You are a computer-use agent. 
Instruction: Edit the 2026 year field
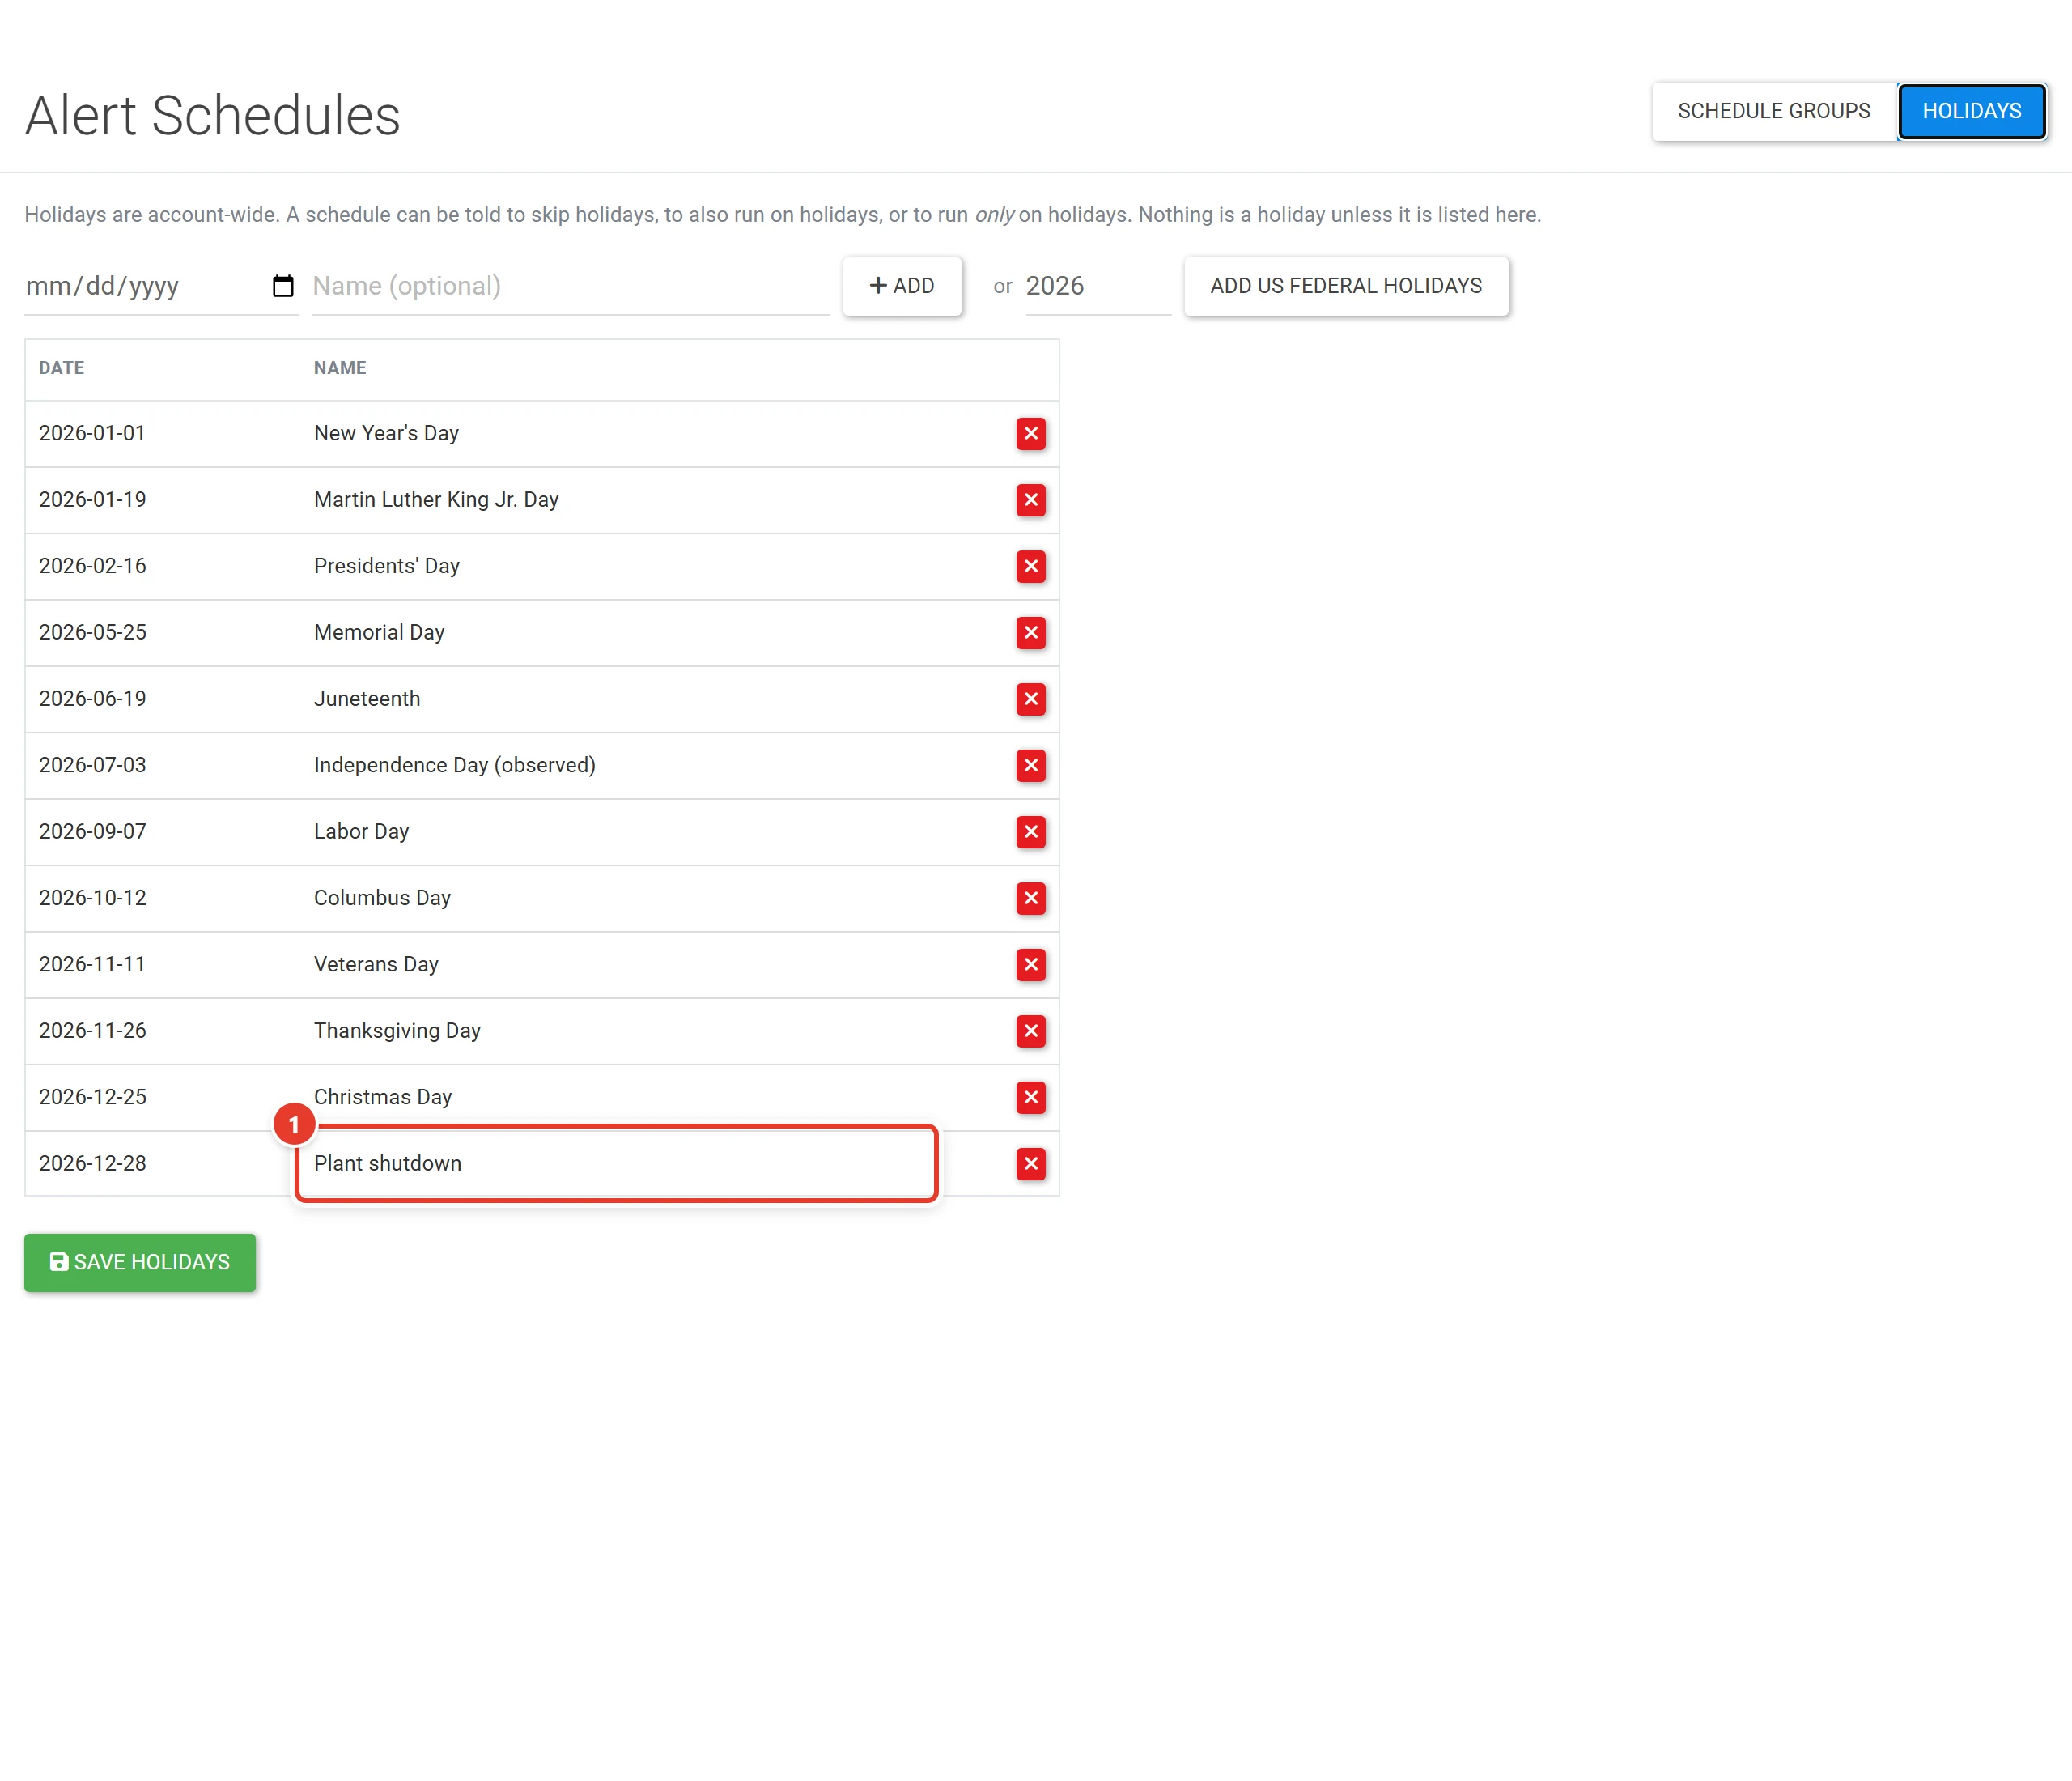point(1098,286)
